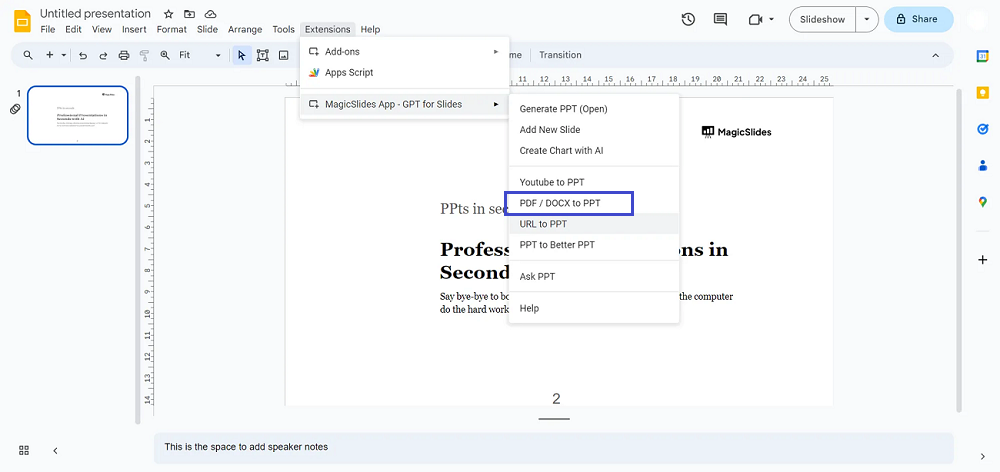The image size is (1000, 472).
Task: Collapse the toolbar with chevron up
Action: coord(936,55)
